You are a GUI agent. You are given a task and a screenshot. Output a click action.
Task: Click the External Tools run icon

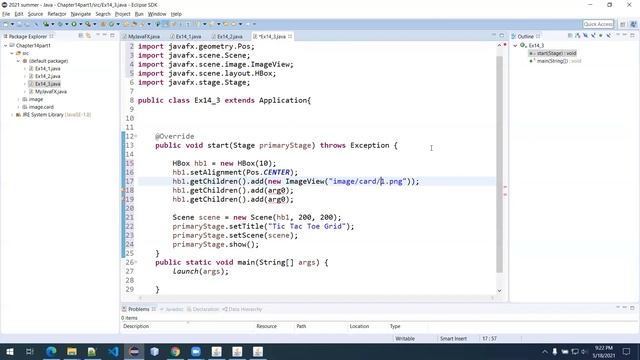88,24
